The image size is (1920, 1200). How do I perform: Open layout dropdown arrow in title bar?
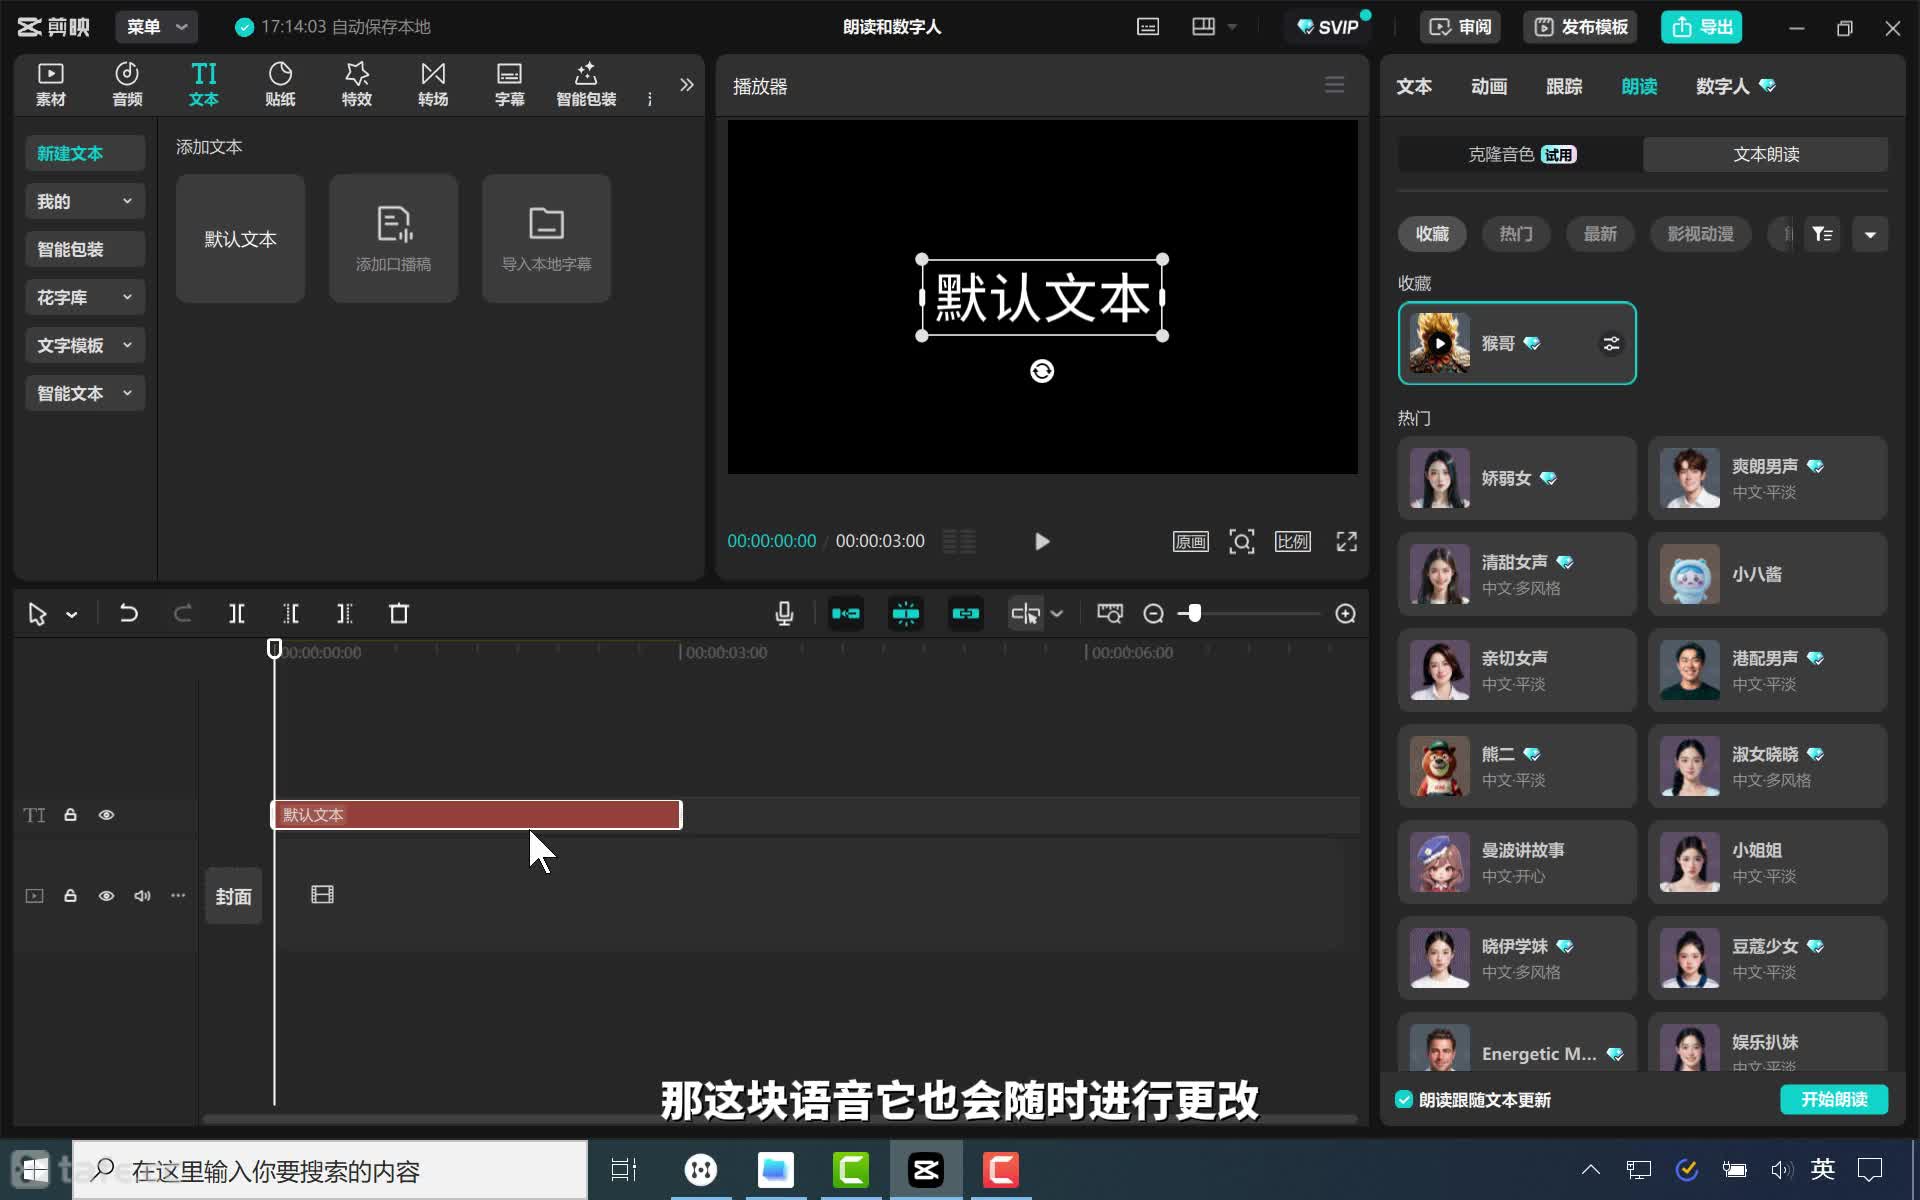(x=1232, y=27)
